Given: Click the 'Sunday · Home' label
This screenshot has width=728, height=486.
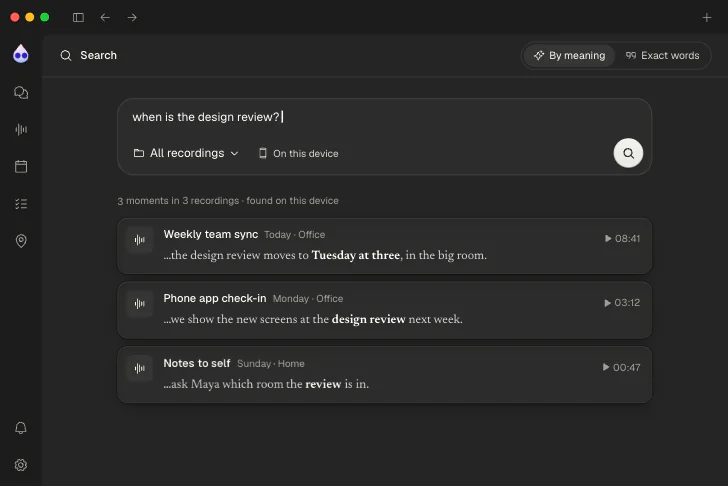Looking at the screenshot, I should point(271,364).
